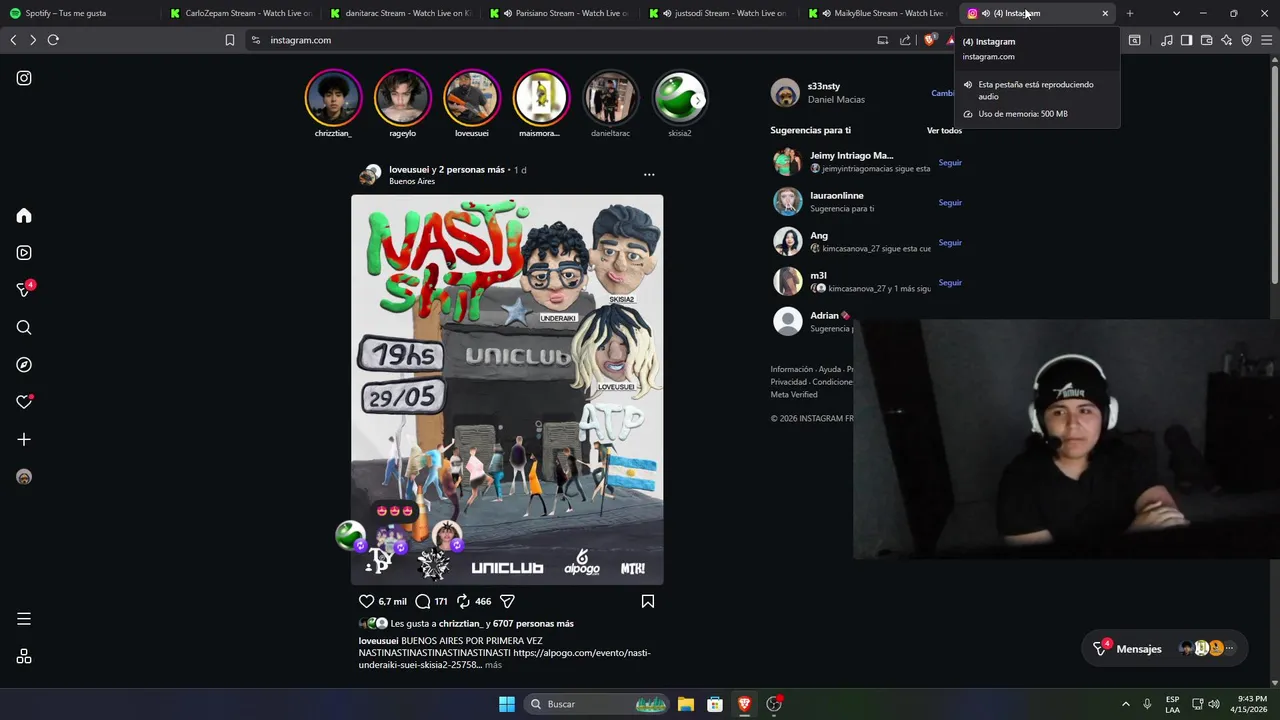Toggle the browser sidebar panel

click(1187, 40)
